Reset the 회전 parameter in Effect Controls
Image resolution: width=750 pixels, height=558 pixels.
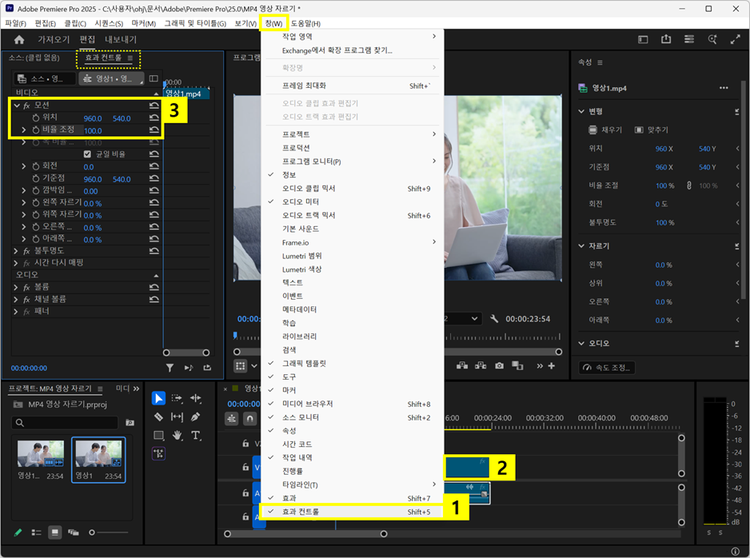point(154,166)
